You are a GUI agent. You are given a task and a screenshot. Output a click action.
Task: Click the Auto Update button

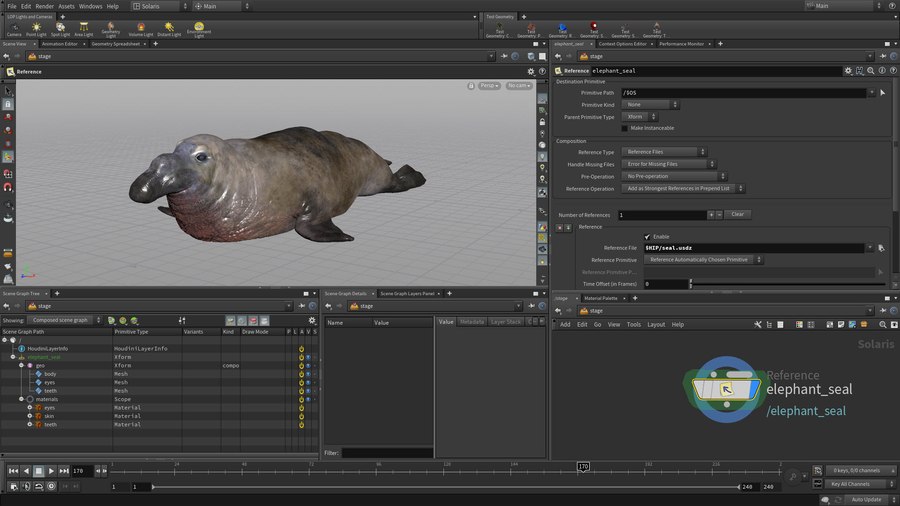867,500
